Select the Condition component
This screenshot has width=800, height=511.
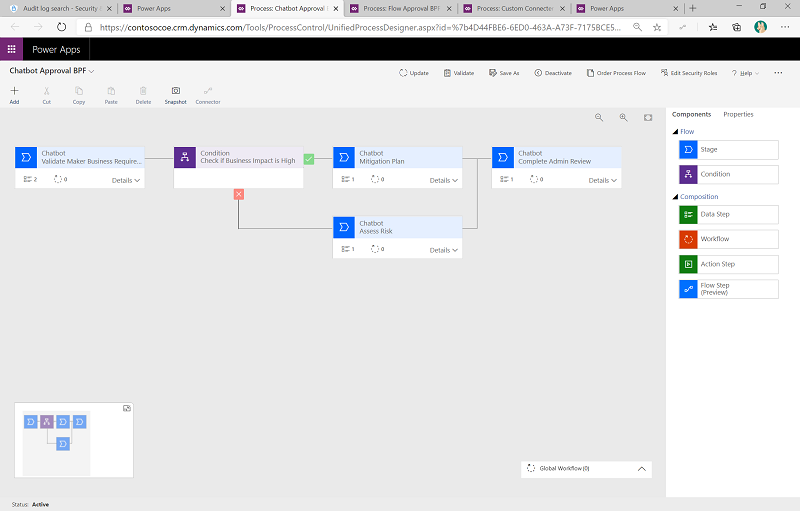pos(729,174)
